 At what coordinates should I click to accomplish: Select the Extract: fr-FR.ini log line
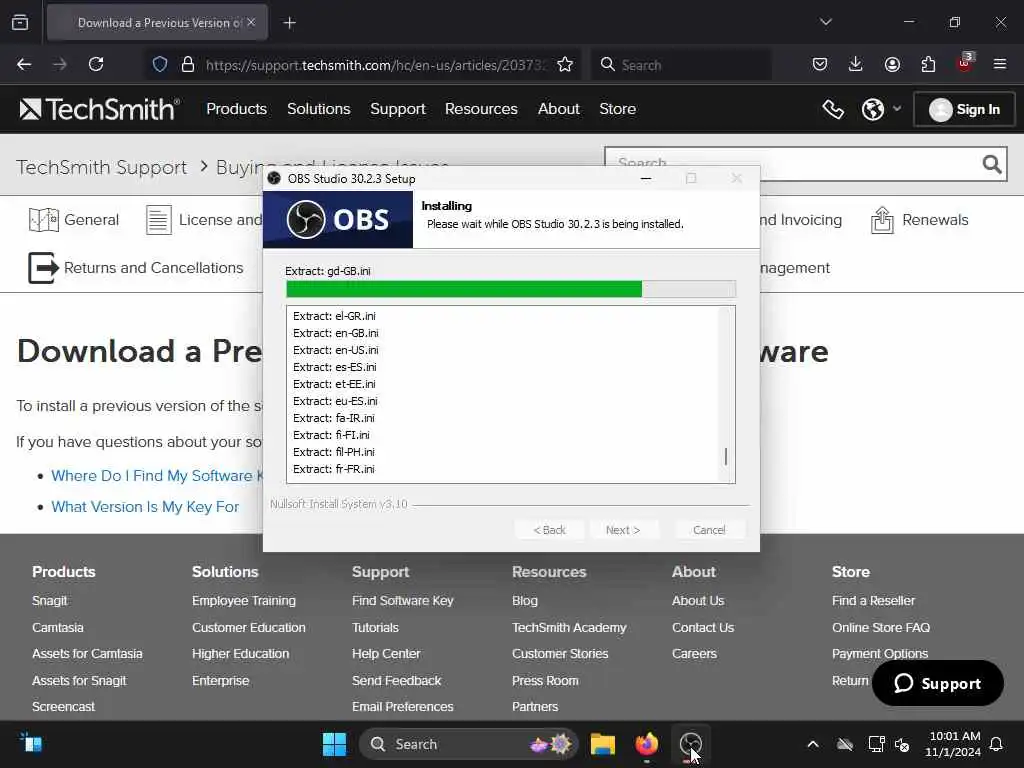point(334,469)
